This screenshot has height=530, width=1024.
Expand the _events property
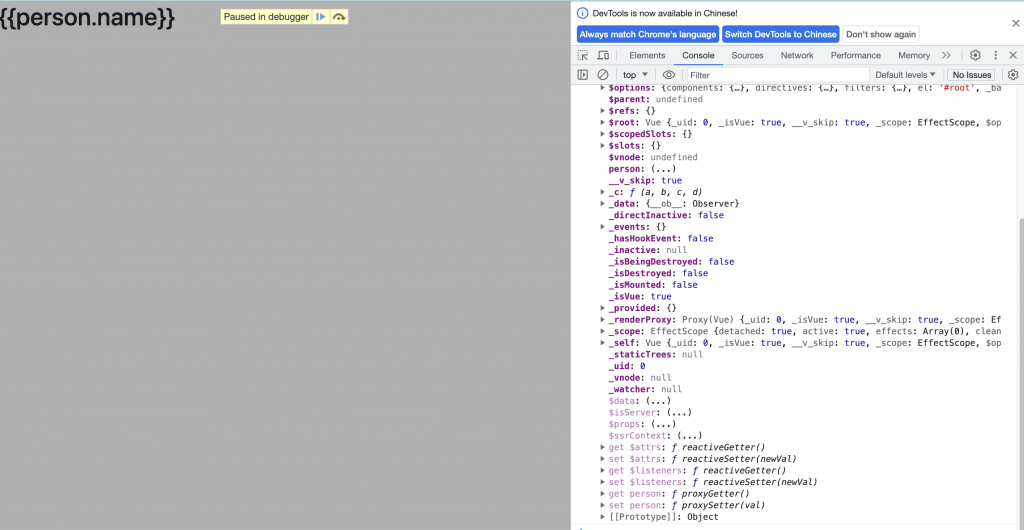(x=603, y=226)
